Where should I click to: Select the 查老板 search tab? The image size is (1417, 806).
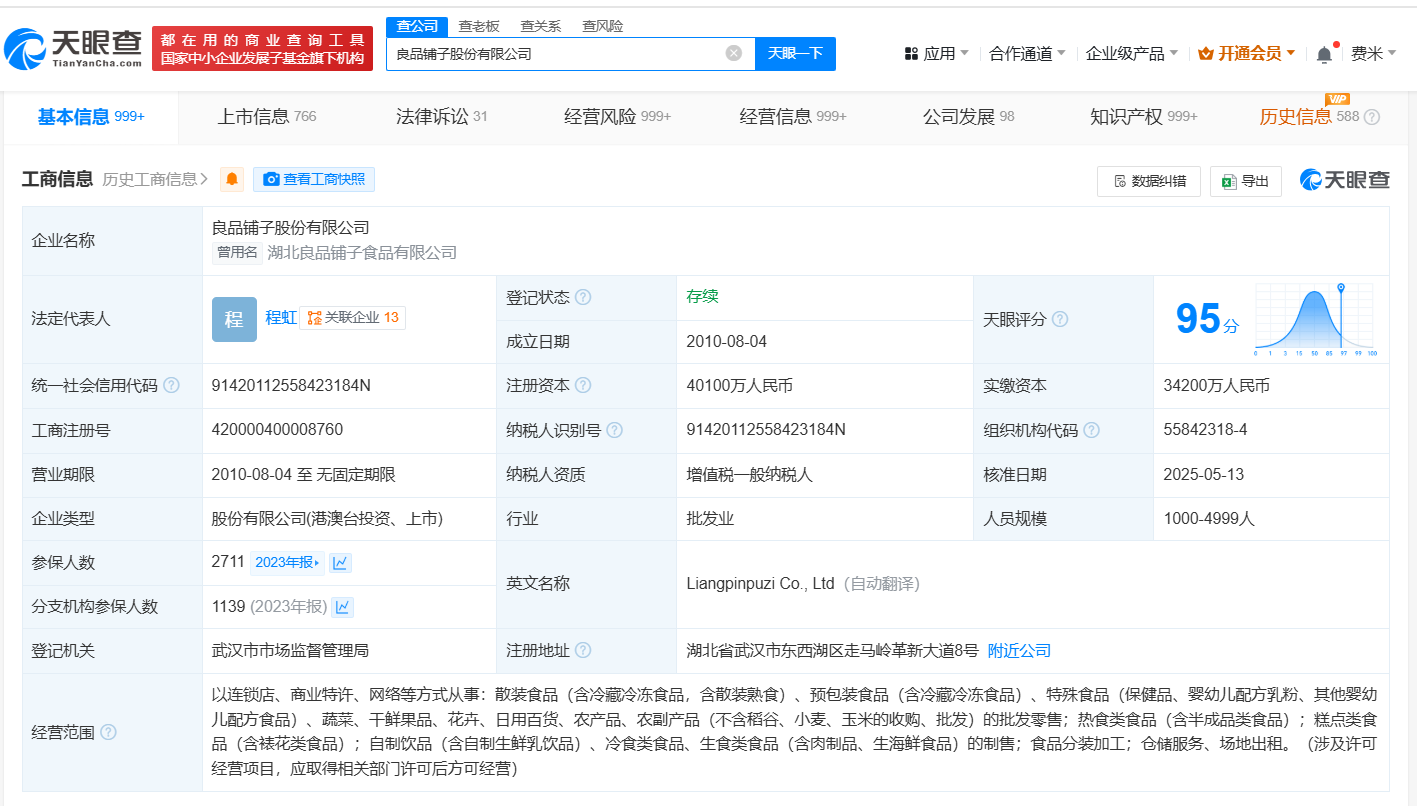click(479, 26)
